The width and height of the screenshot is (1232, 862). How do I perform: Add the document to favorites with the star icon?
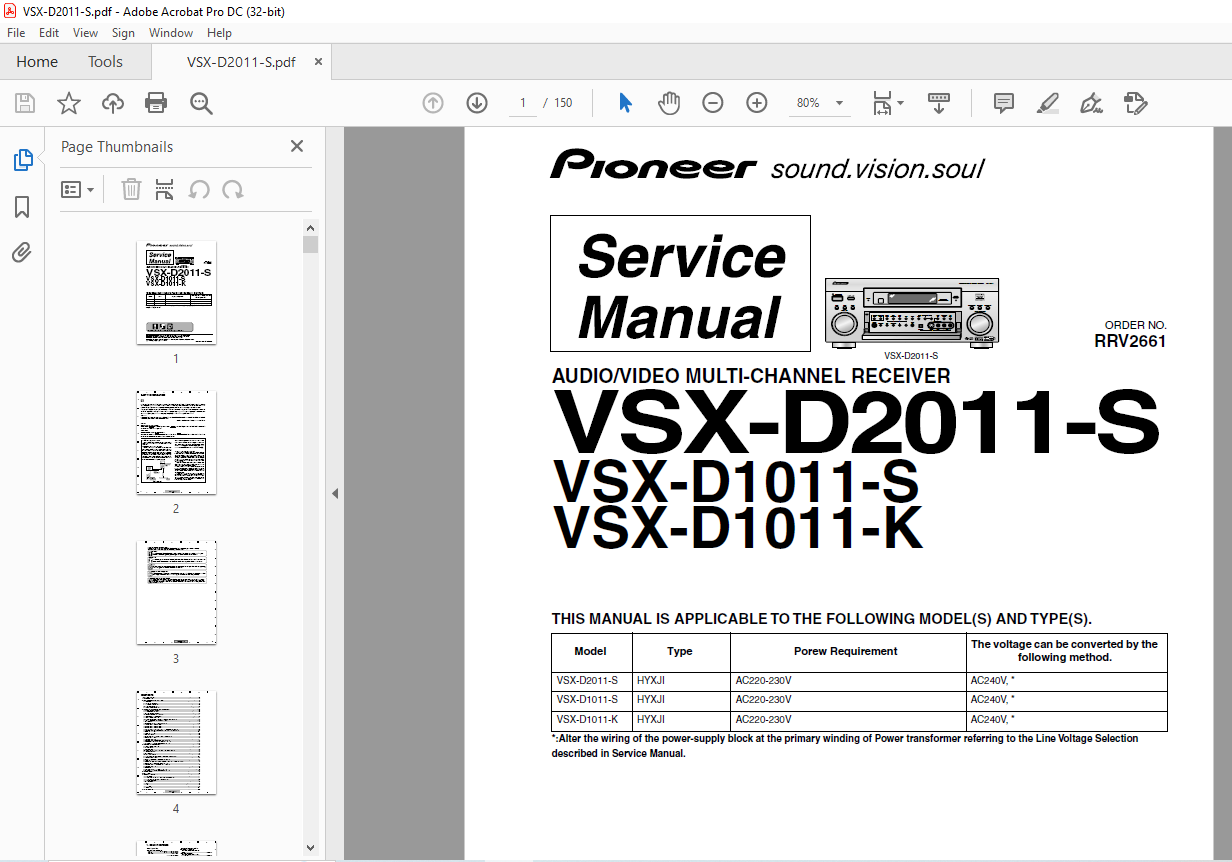68,103
